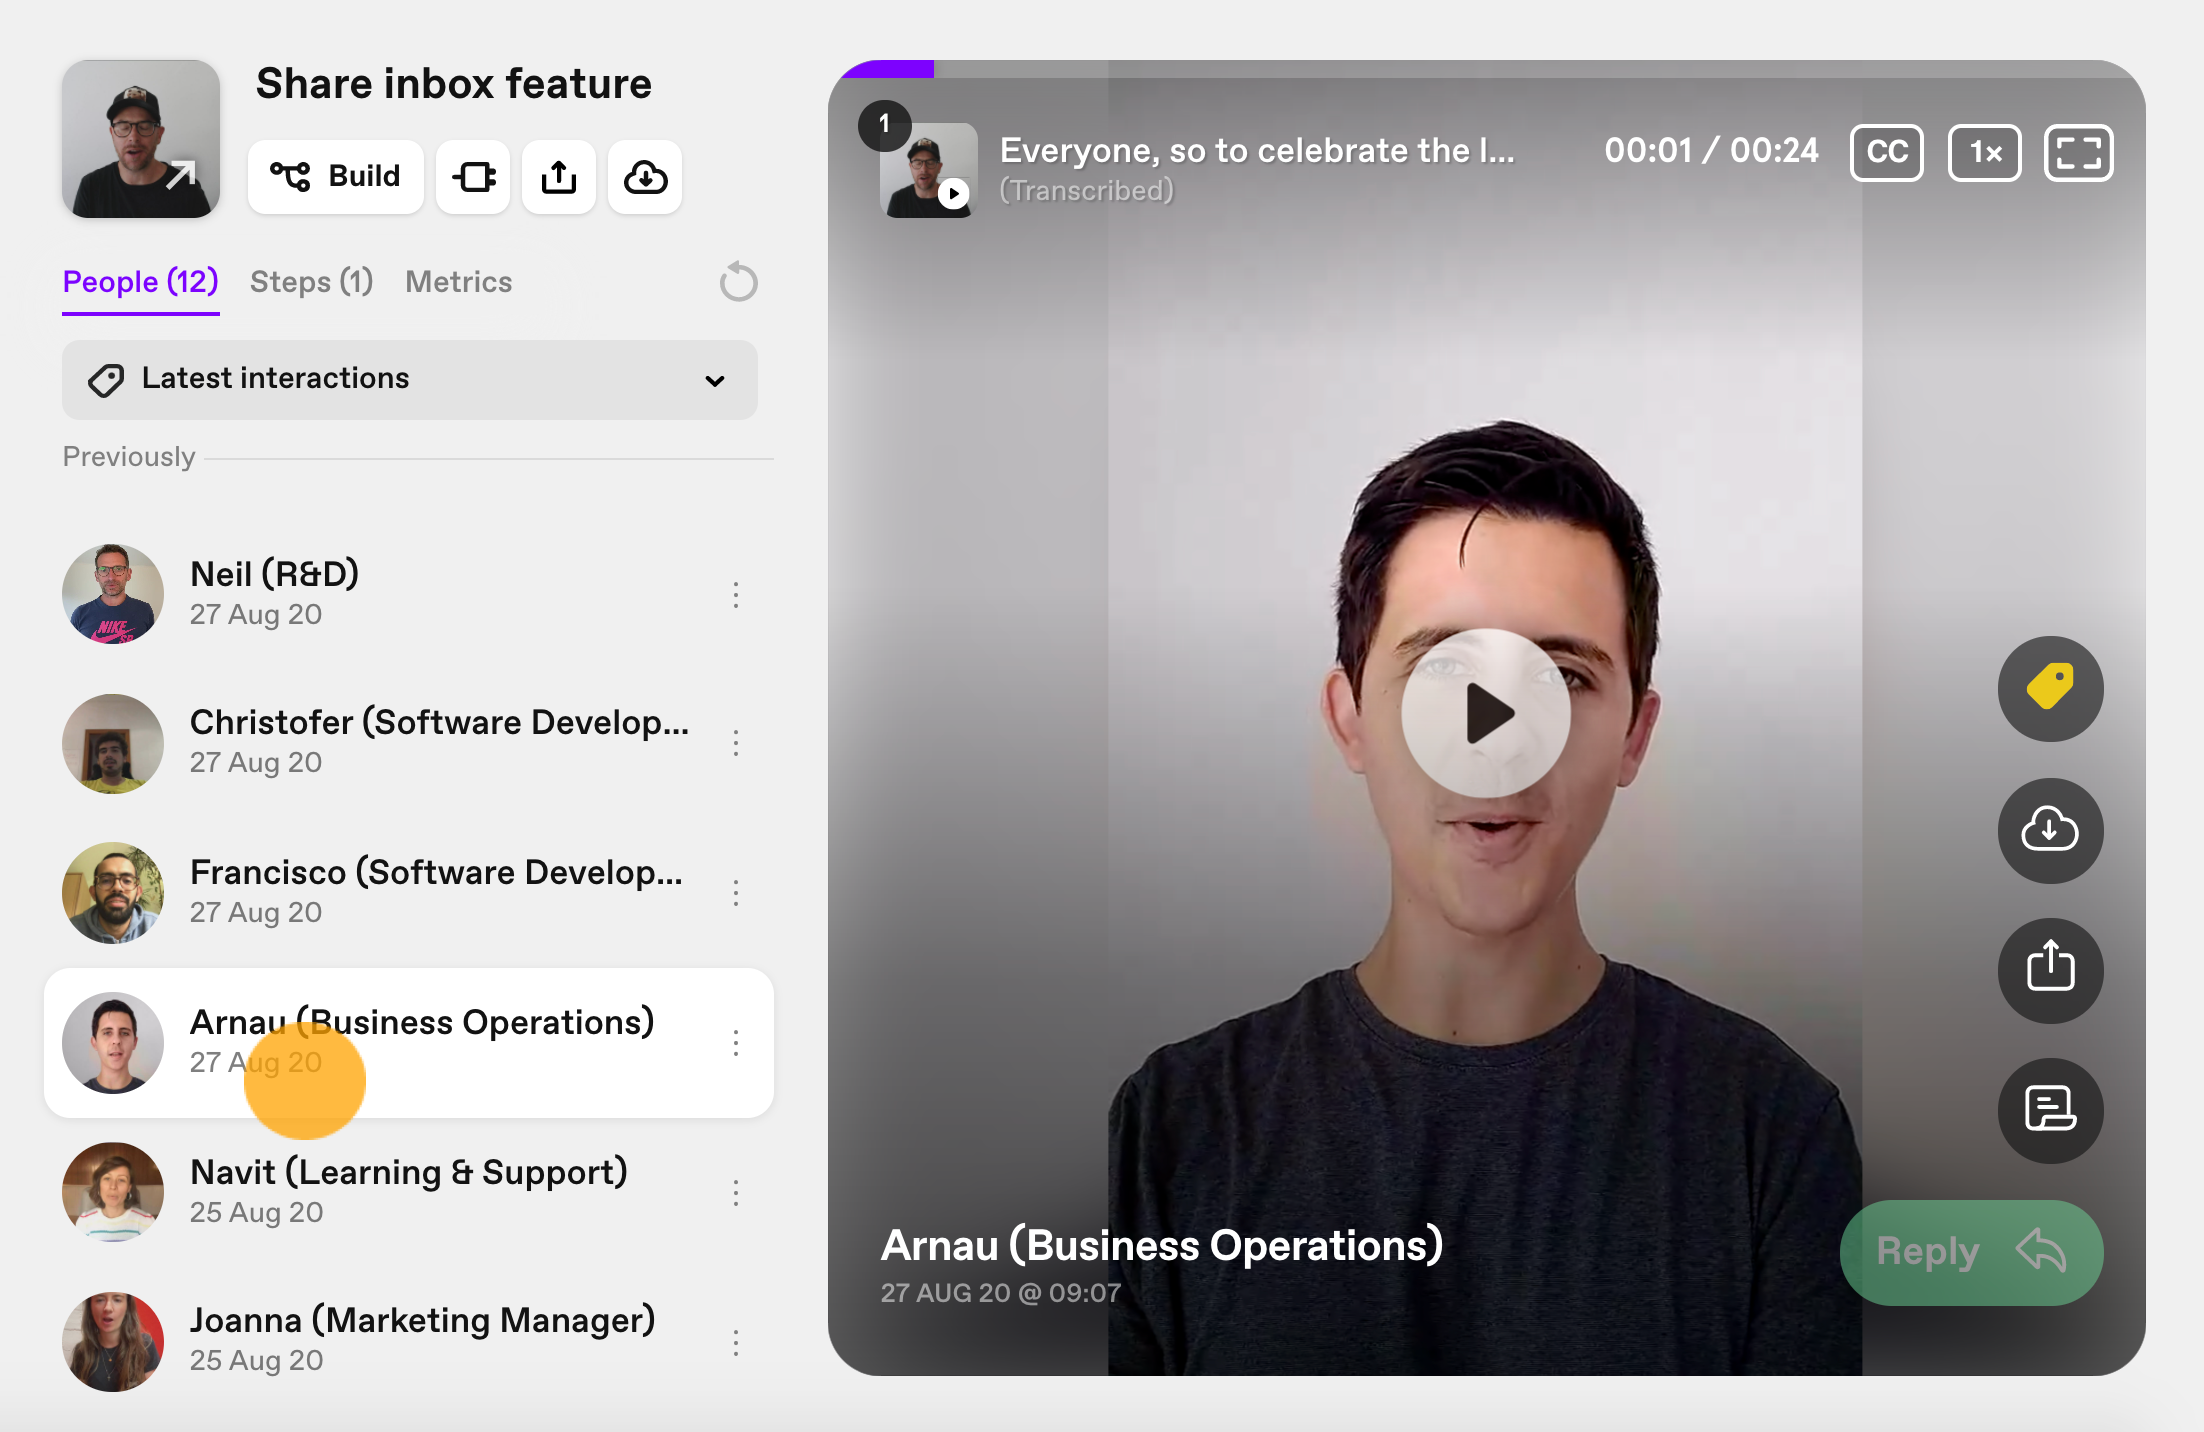Expand the Latest interactions dropdown
2204x1432 pixels.
(410, 380)
